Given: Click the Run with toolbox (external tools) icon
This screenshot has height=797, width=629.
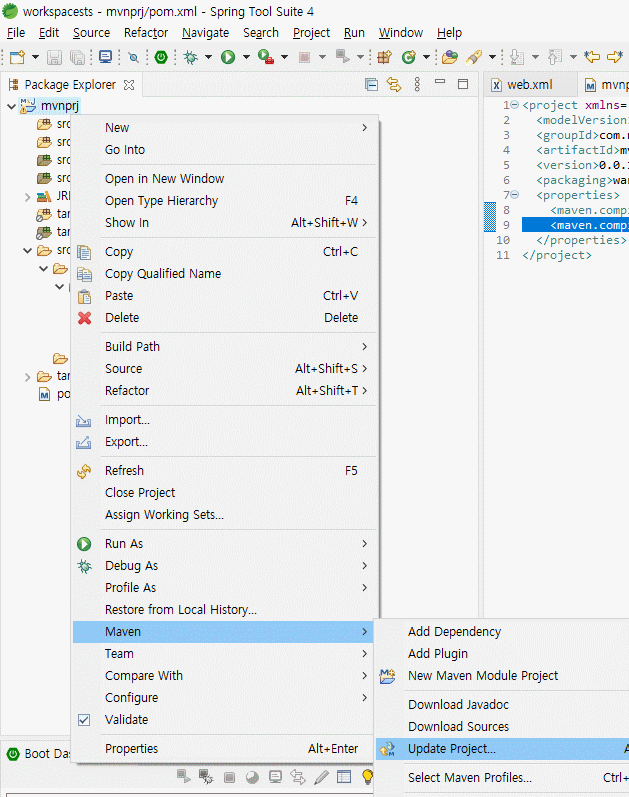Looking at the screenshot, I should coord(266,57).
